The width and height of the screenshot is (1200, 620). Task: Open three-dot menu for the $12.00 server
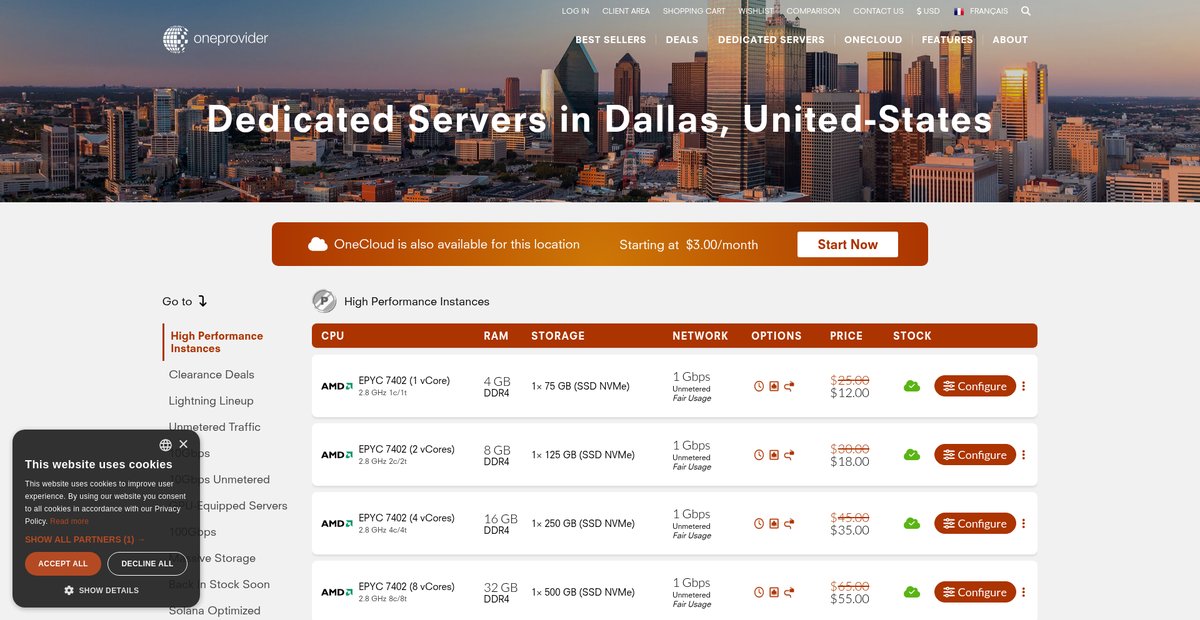(1023, 386)
